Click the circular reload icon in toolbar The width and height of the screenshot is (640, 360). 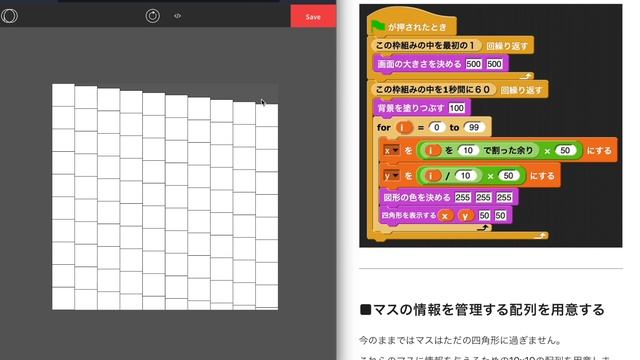click(x=153, y=16)
